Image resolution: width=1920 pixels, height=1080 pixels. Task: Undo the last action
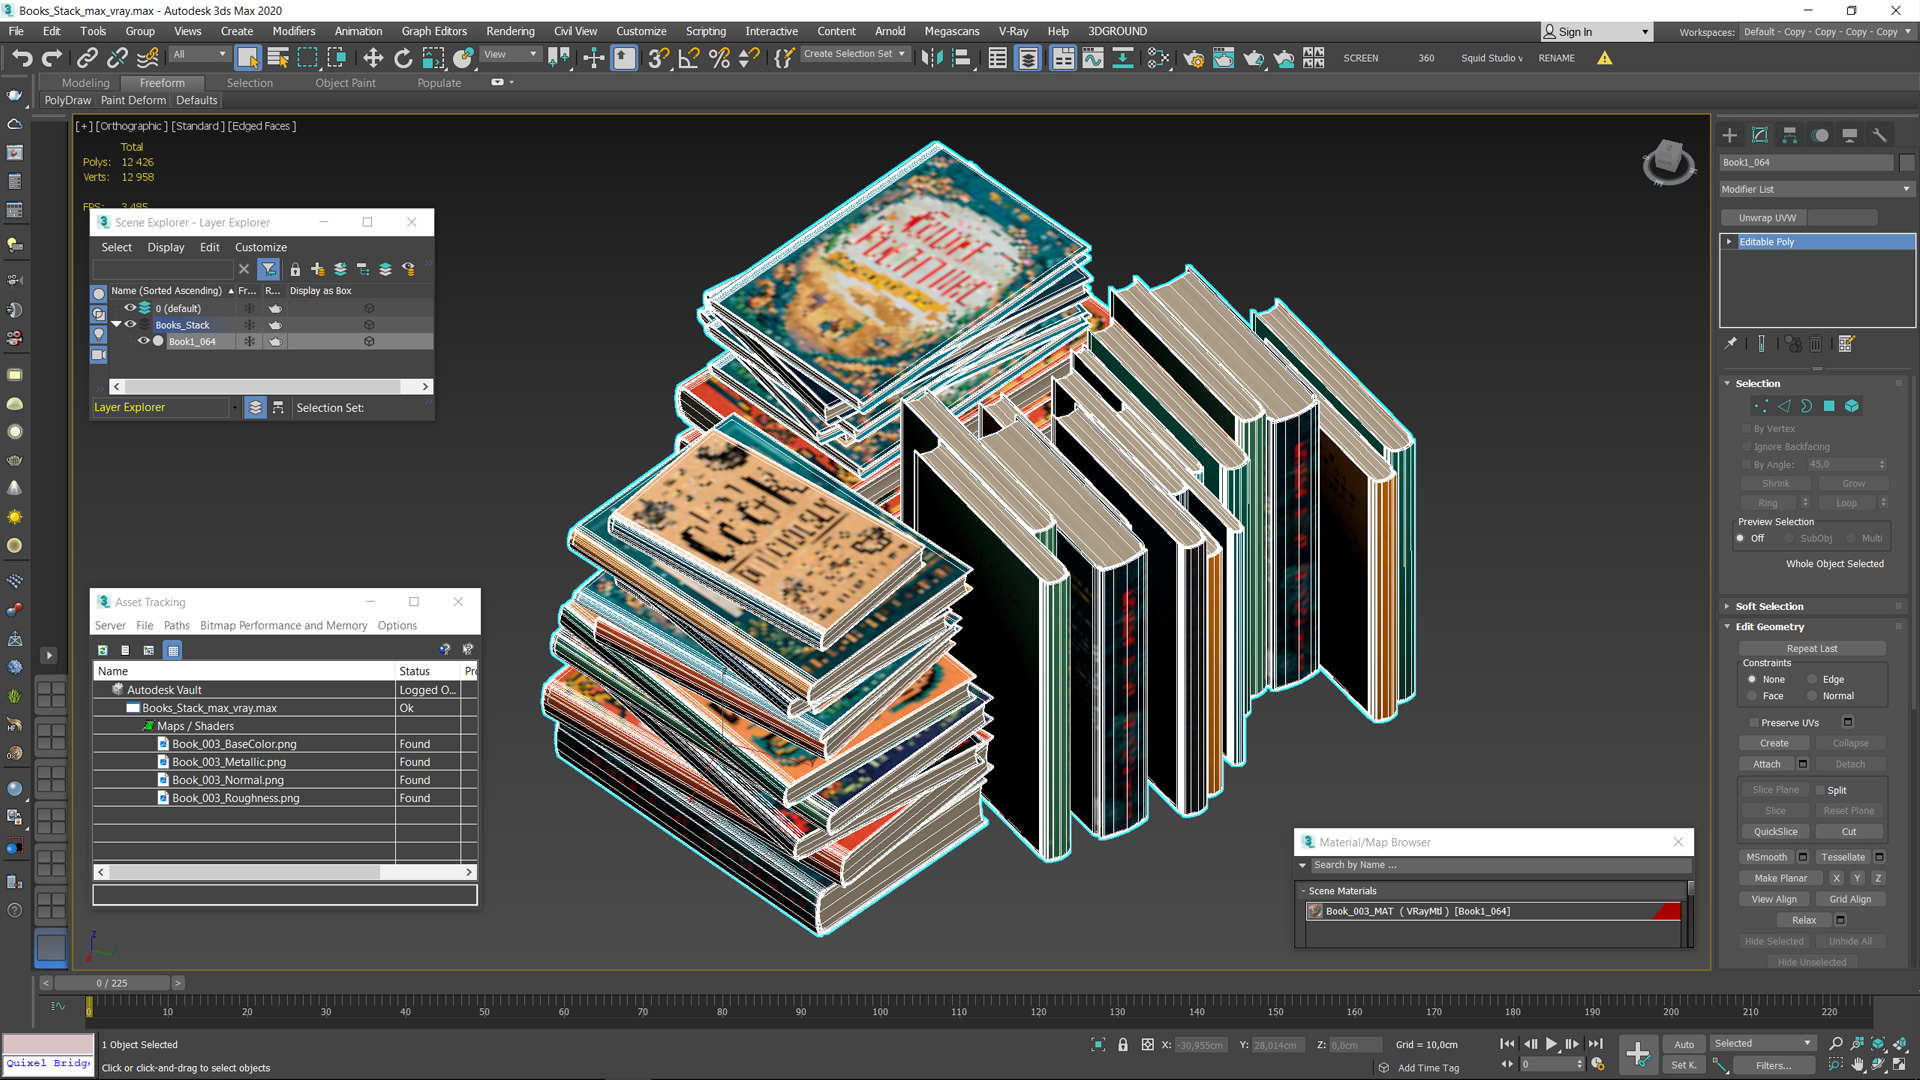click(x=22, y=58)
